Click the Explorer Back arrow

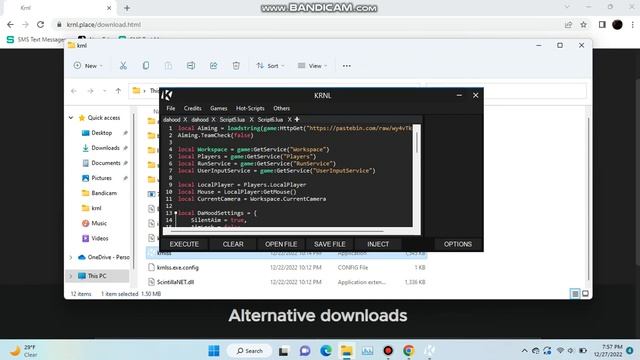pyautogui.click(x=74, y=91)
